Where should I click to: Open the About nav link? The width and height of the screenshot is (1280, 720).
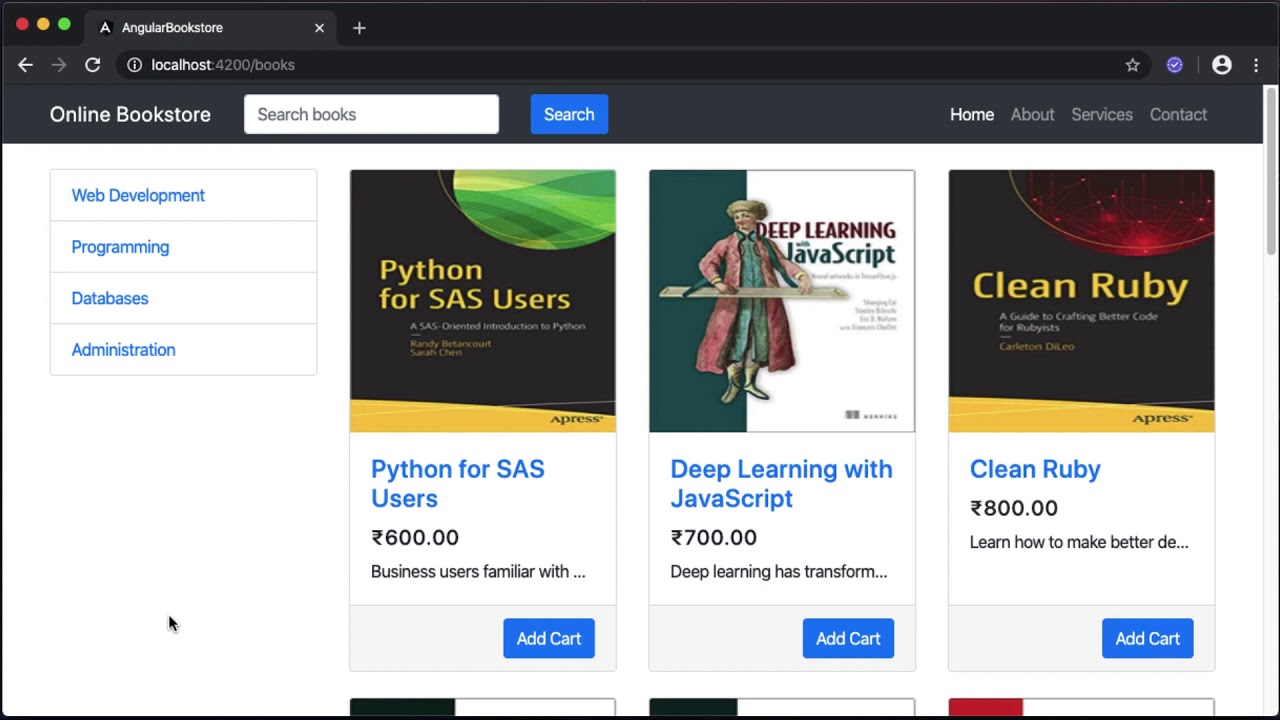click(x=1032, y=114)
